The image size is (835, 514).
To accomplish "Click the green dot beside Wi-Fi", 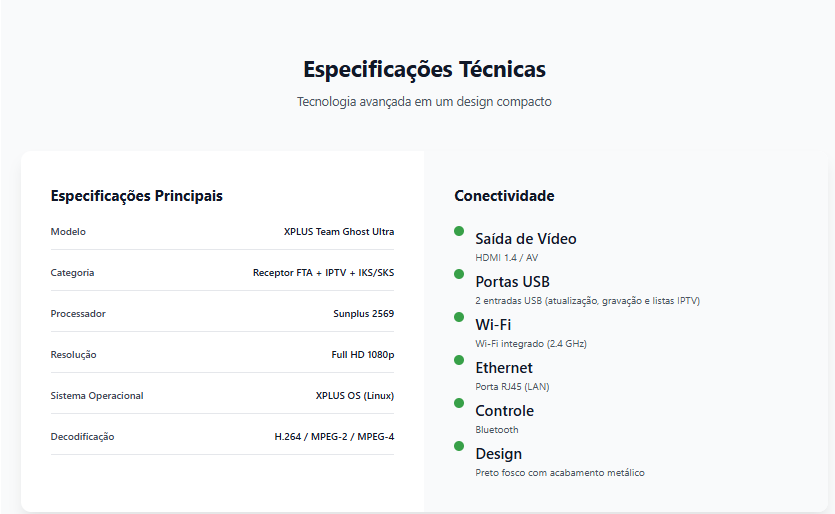I will pos(459,317).
